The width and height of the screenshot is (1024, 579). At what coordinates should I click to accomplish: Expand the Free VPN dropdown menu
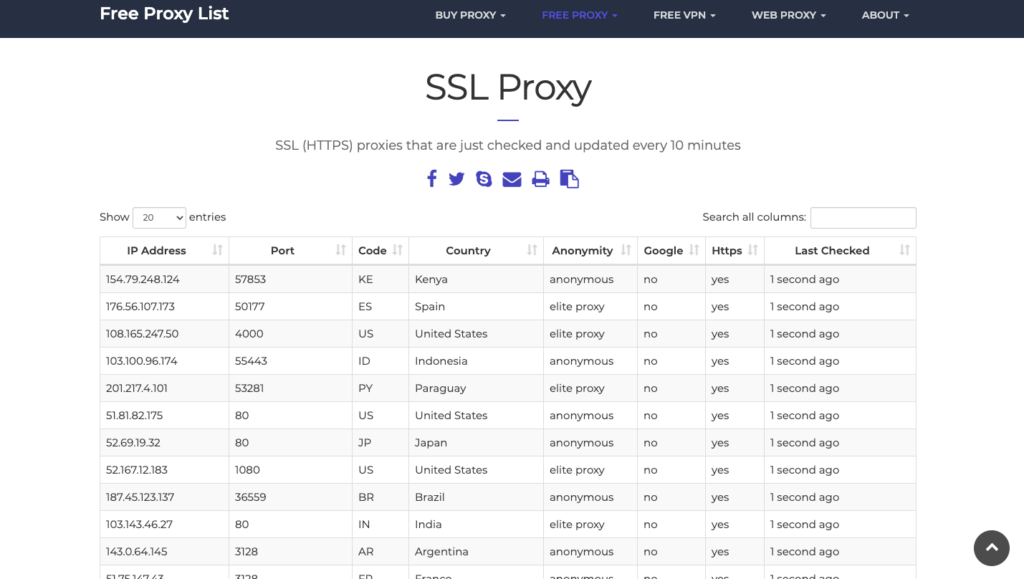684,15
